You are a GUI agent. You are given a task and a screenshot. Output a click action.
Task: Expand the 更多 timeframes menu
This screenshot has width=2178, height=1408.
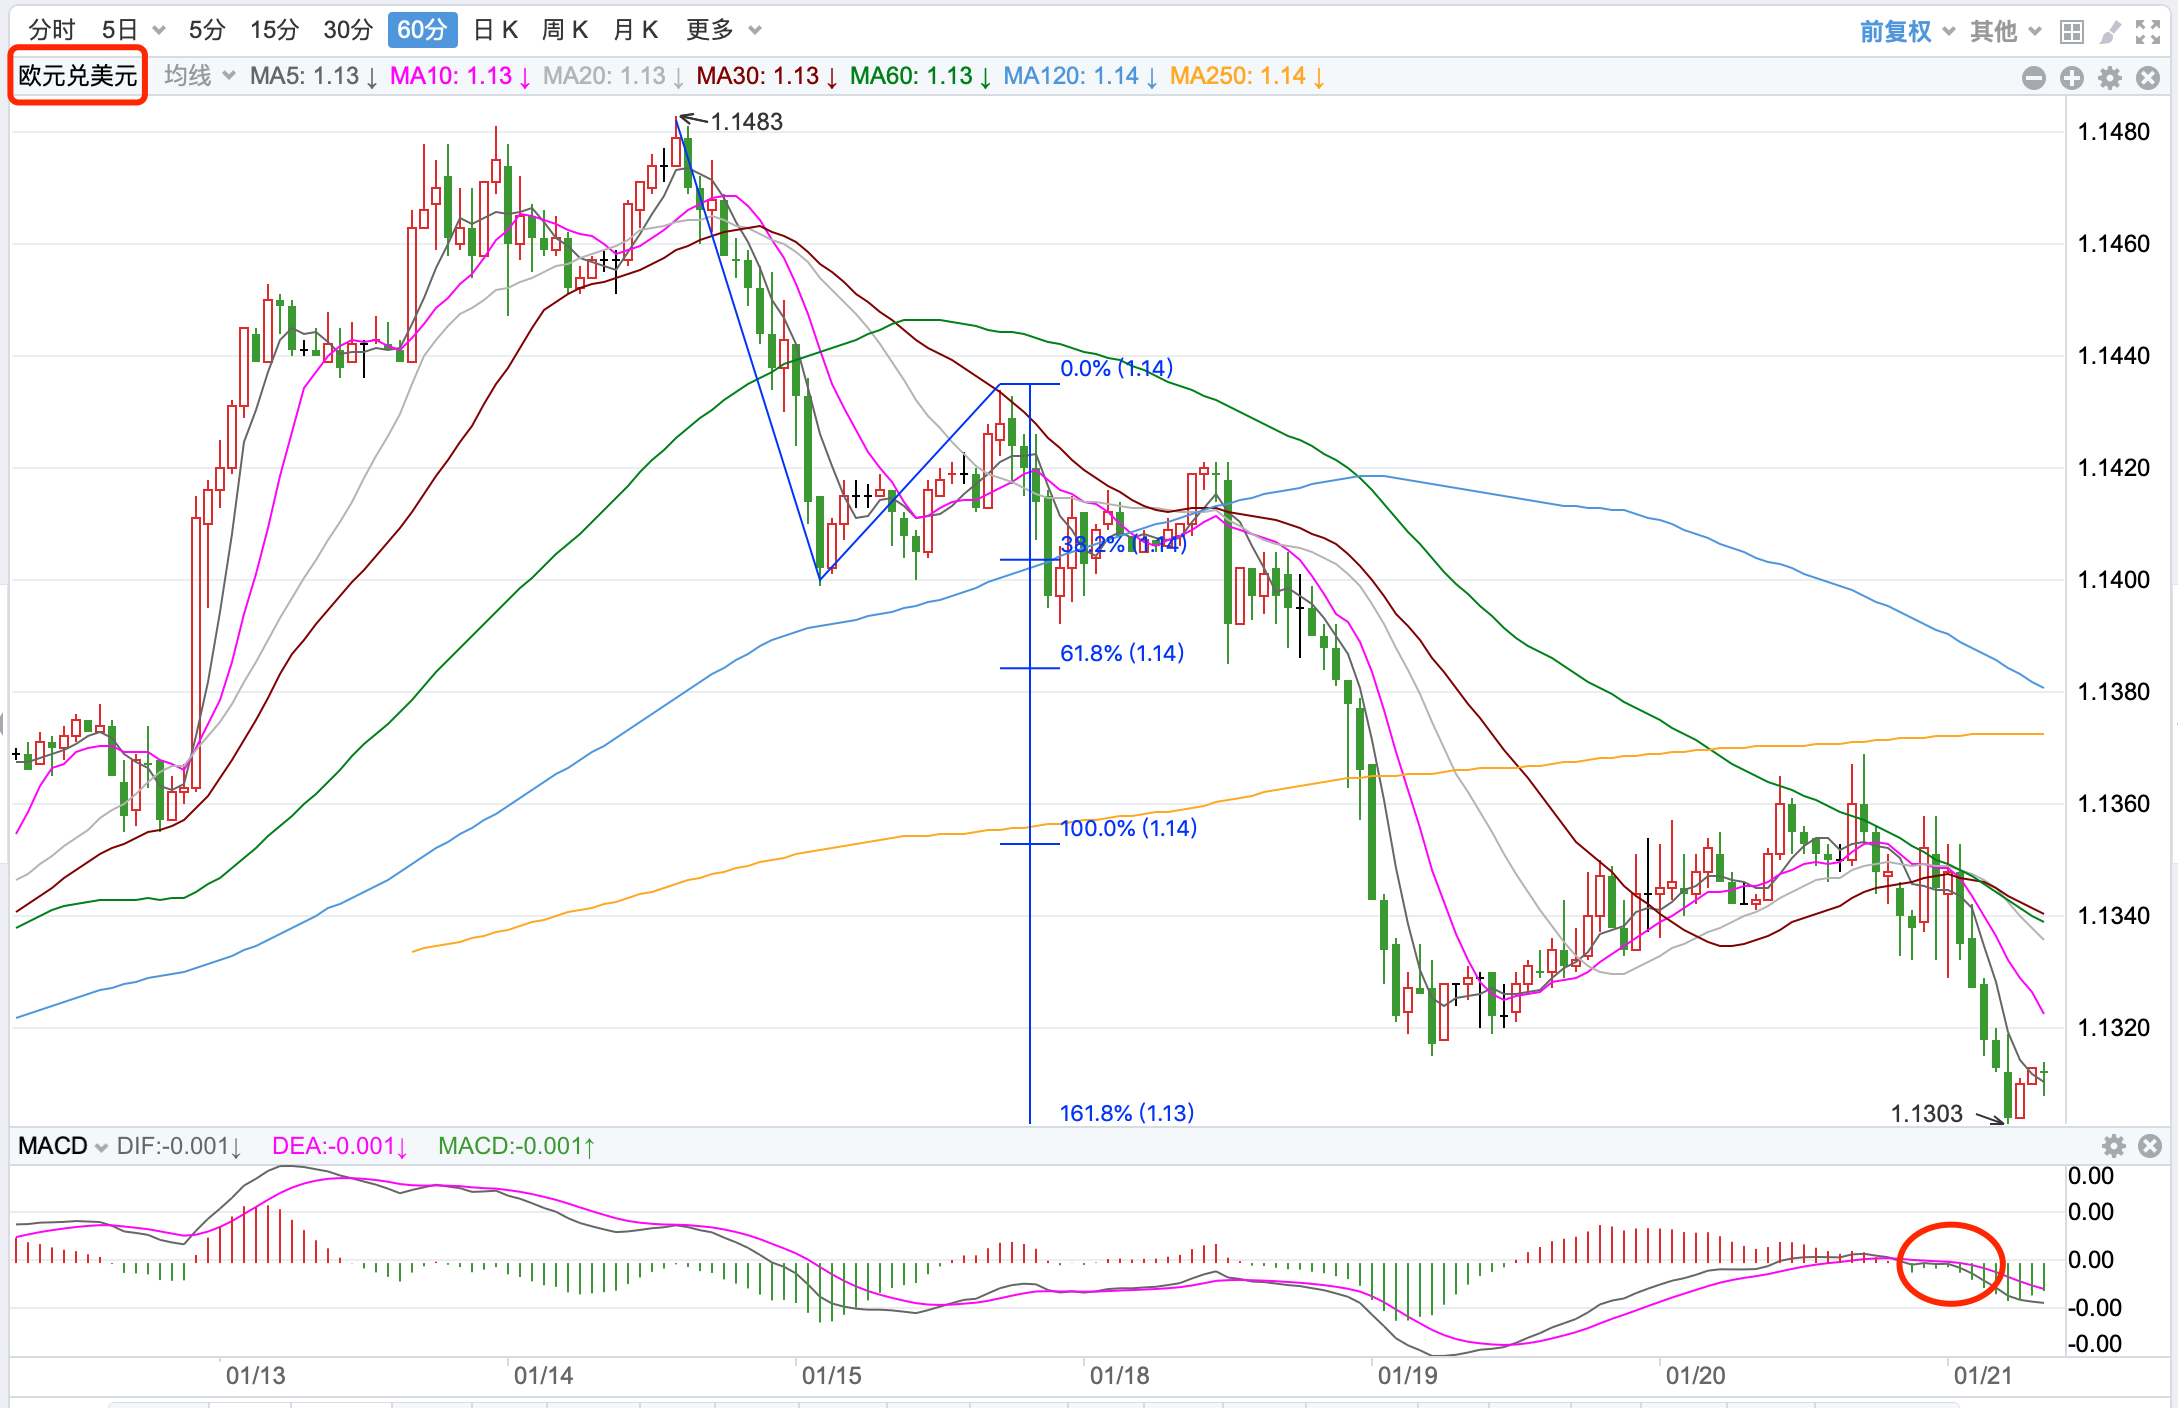point(723,30)
